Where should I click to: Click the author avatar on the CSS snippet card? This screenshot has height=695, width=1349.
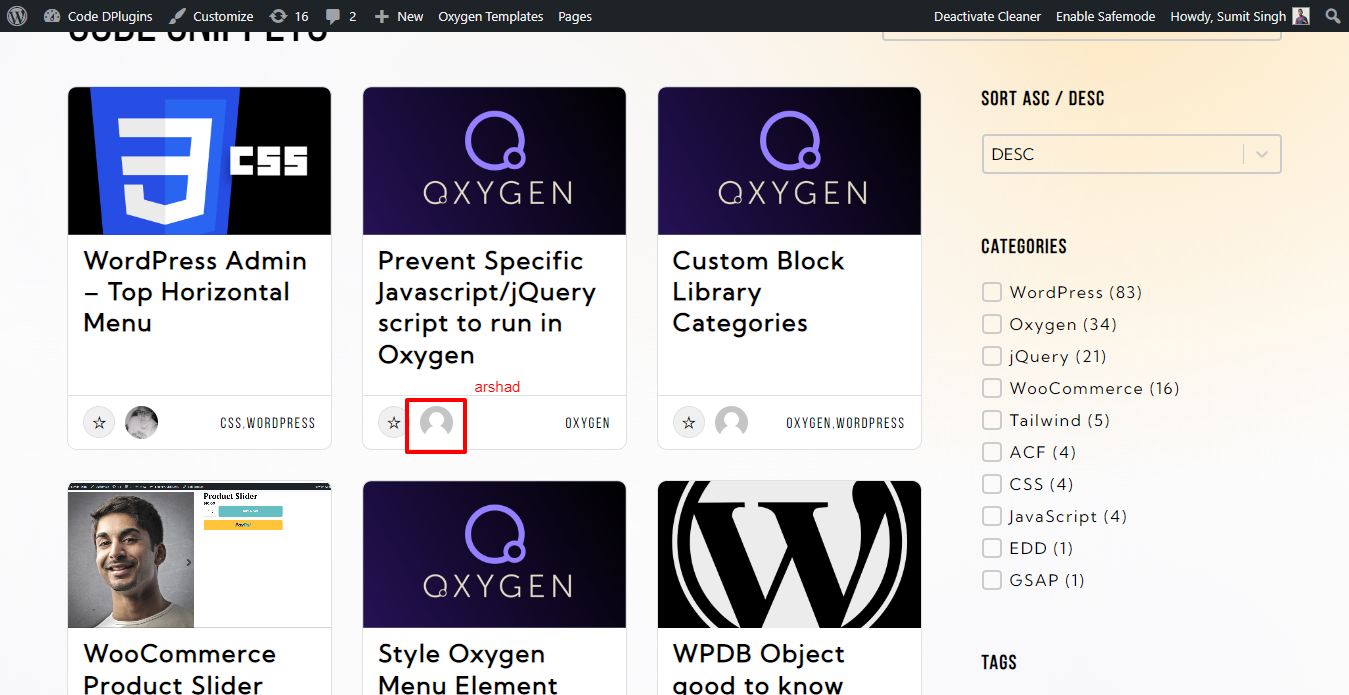click(x=141, y=422)
